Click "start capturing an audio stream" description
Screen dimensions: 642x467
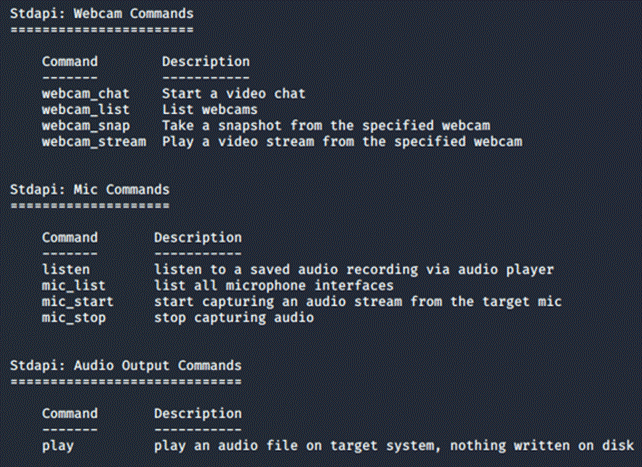358,301
